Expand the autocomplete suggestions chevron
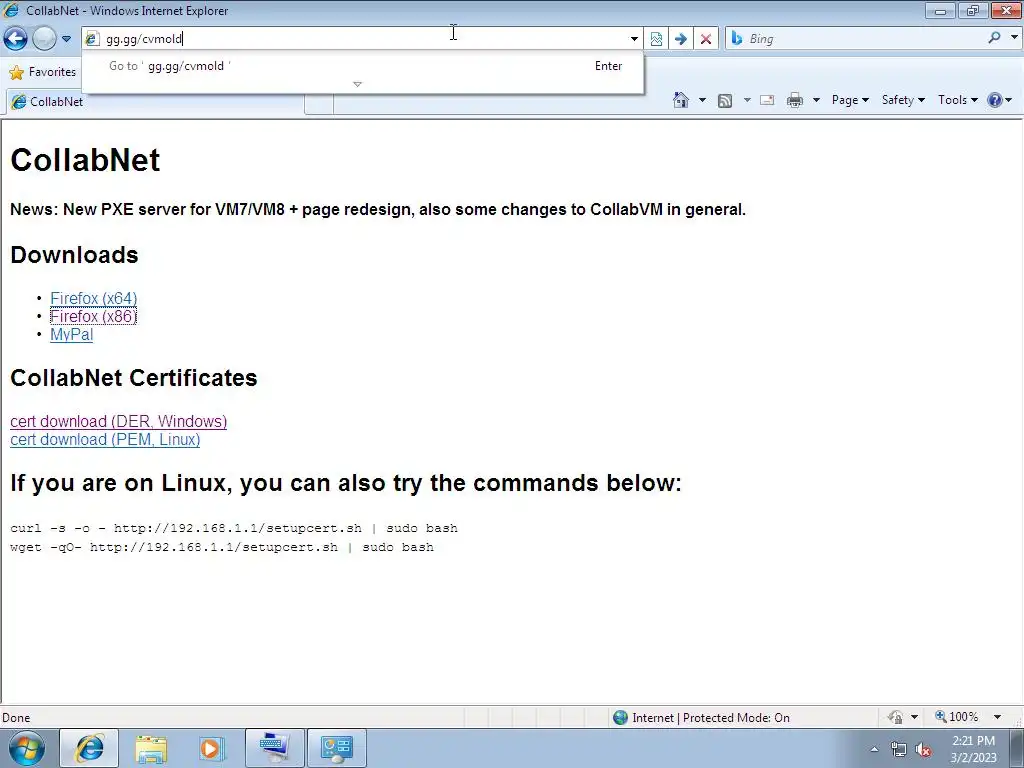Screen dimensions: 1024x768 point(357,84)
